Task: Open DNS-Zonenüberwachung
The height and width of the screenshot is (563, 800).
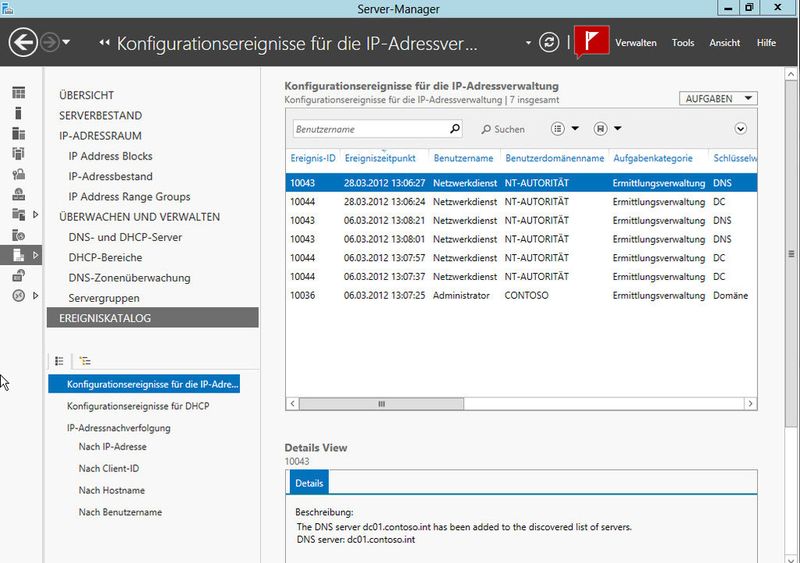Action: [129, 278]
